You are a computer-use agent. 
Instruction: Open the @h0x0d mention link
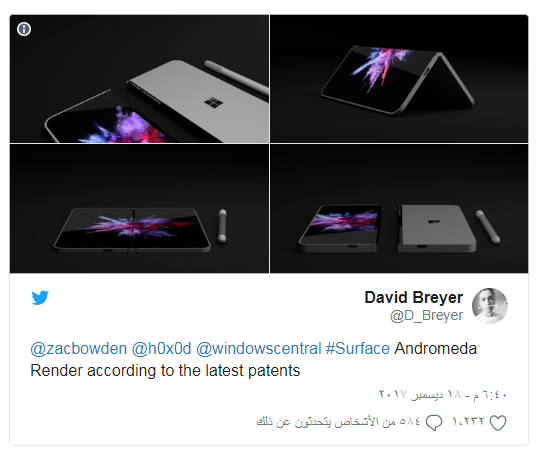tap(161, 349)
